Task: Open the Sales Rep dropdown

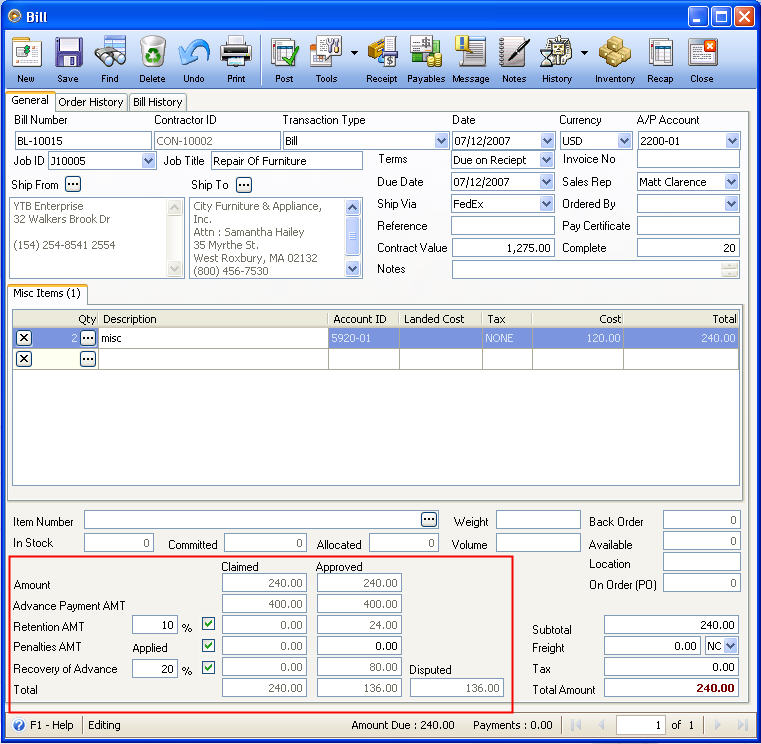Action: tap(731, 182)
